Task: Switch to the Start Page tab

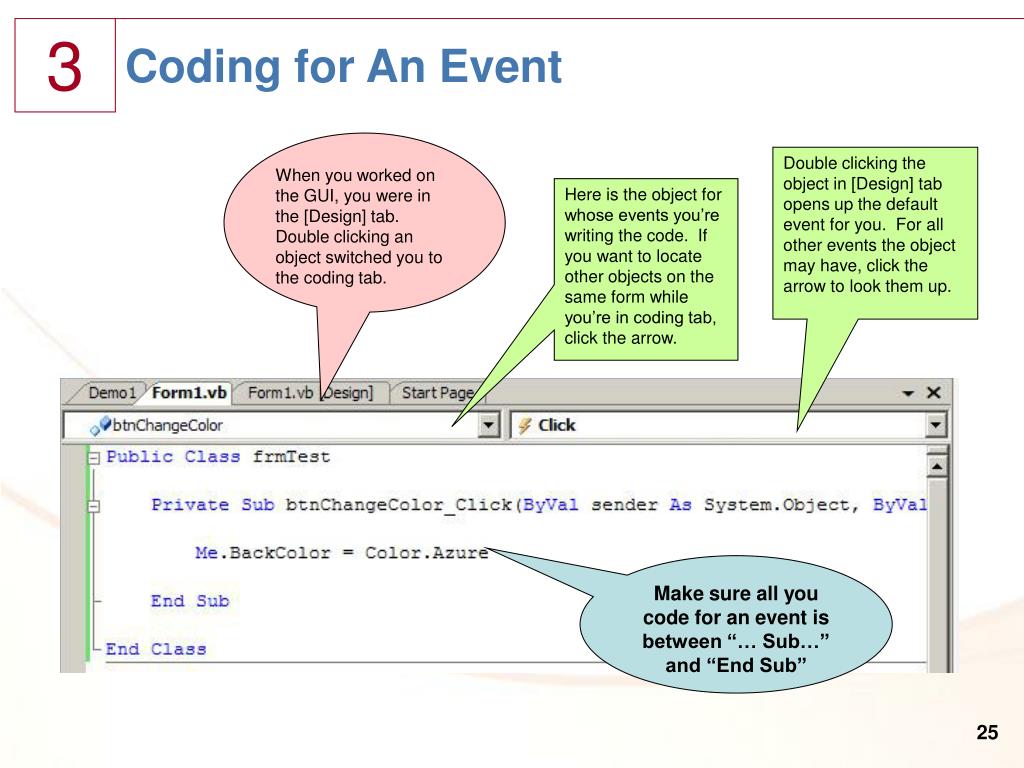Action: tap(438, 392)
